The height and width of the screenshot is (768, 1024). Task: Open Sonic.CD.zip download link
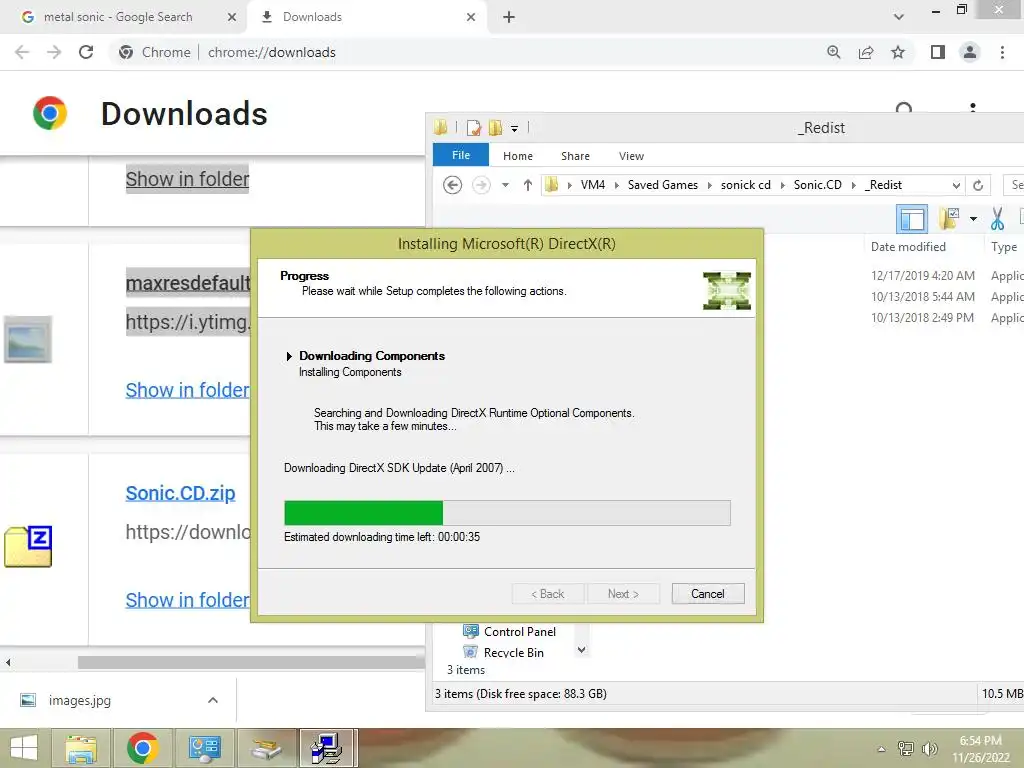point(180,493)
